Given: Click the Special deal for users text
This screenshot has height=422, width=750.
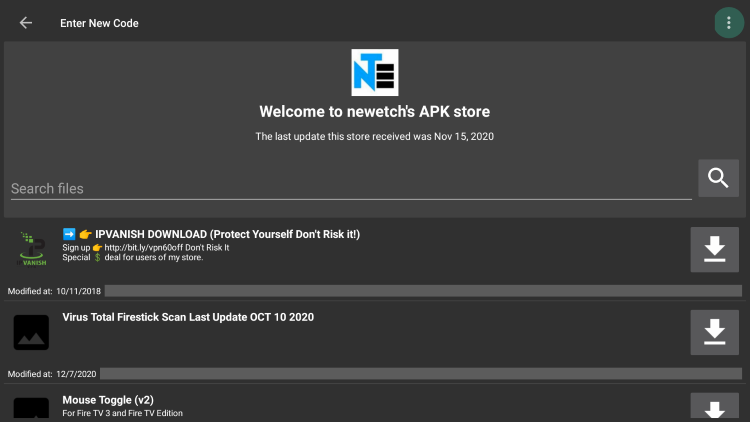Looking at the screenshot, I should pyautogui.click(x=132, y=257).
